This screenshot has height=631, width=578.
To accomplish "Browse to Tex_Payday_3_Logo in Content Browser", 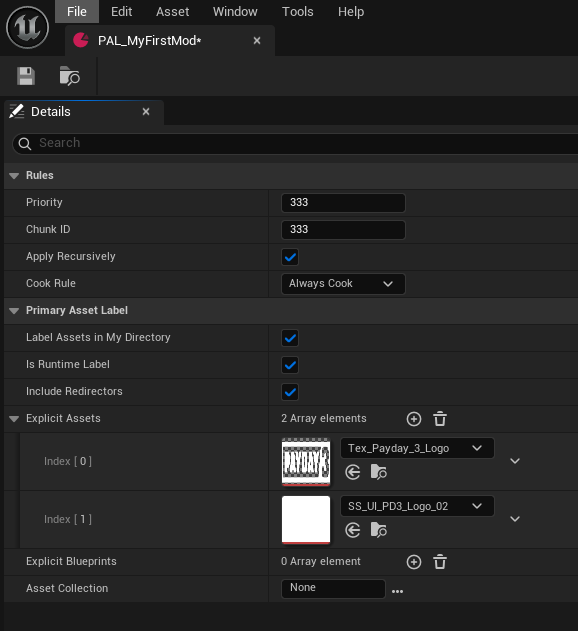I will (379, 472).
